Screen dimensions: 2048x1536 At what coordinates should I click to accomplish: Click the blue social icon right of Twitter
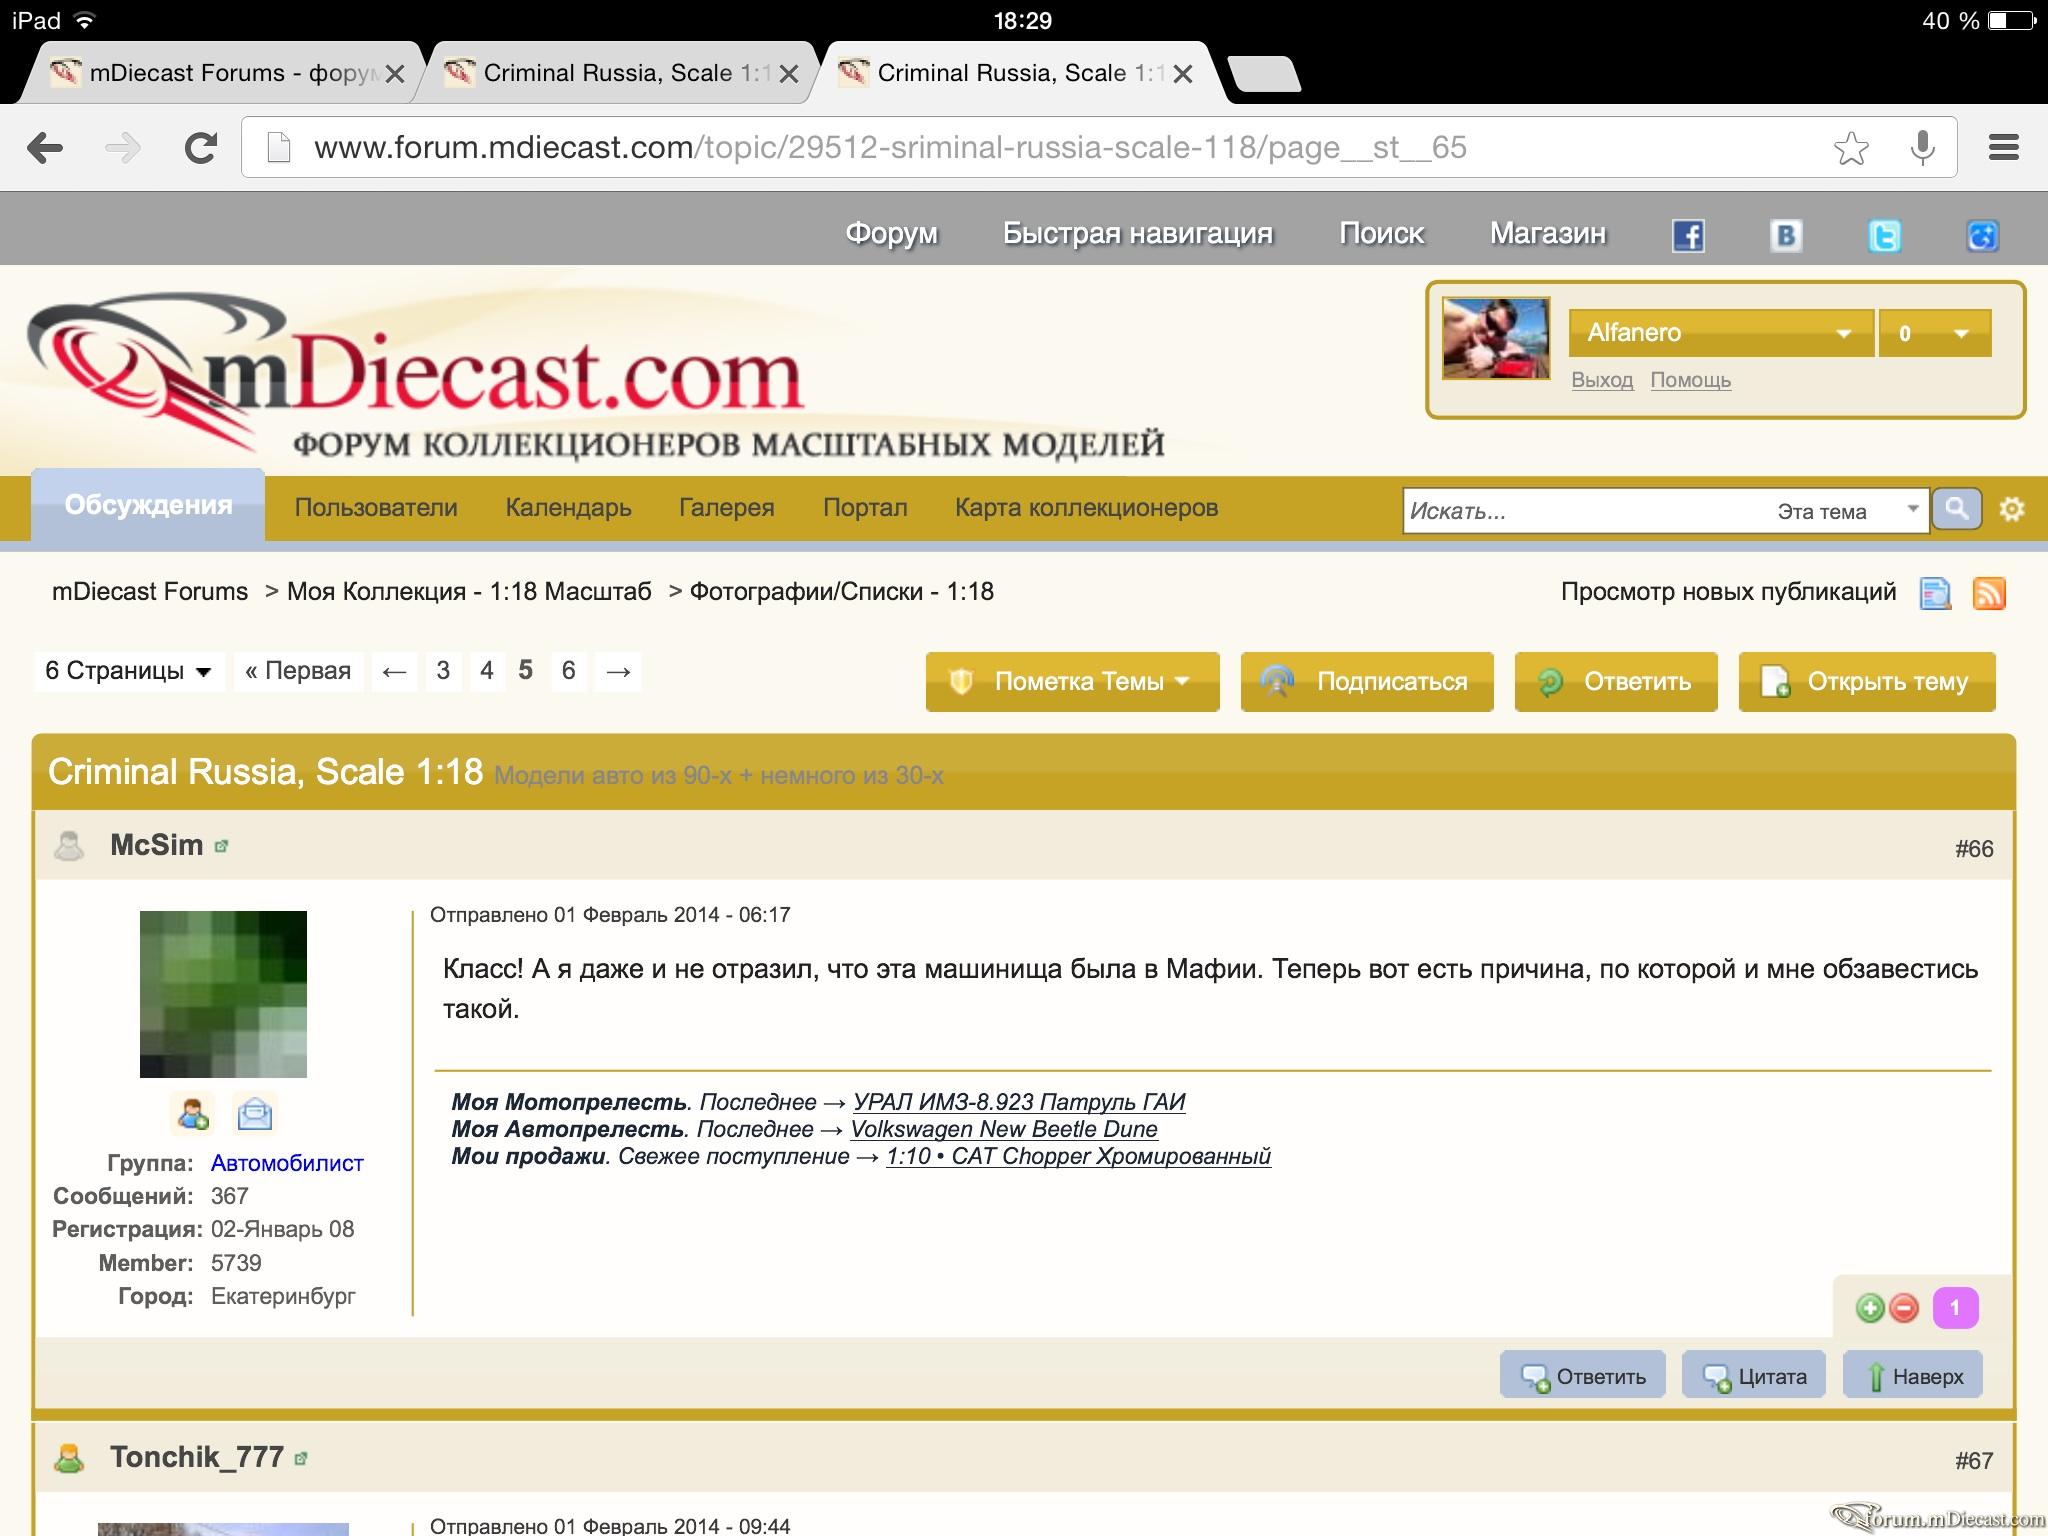(x=1982, y=236)
